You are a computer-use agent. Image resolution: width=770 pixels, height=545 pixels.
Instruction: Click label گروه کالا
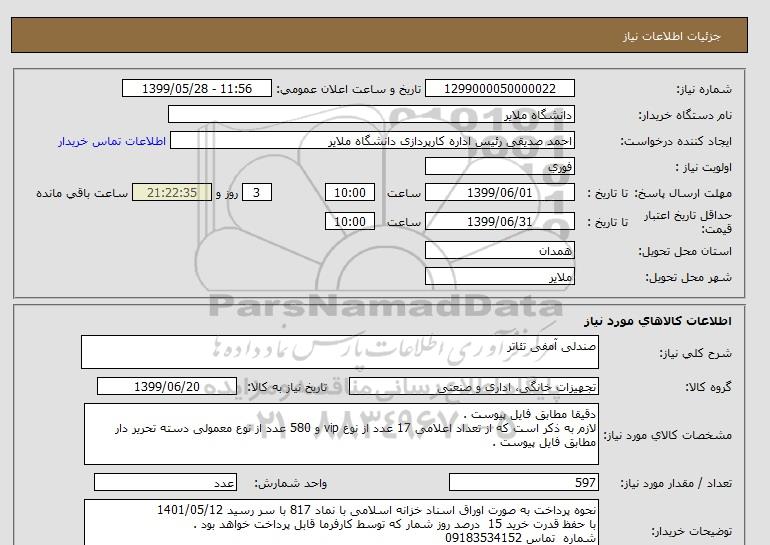[x=708, y=387]
